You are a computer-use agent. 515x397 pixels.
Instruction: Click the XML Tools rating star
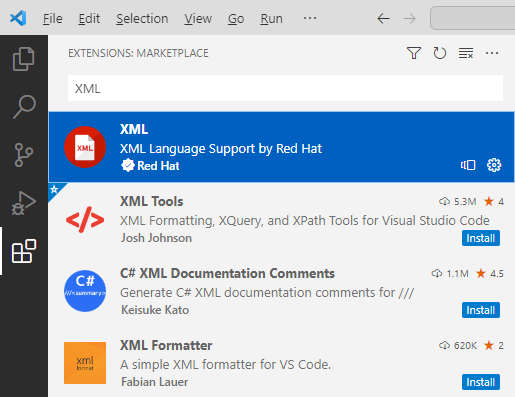[489, 201]
